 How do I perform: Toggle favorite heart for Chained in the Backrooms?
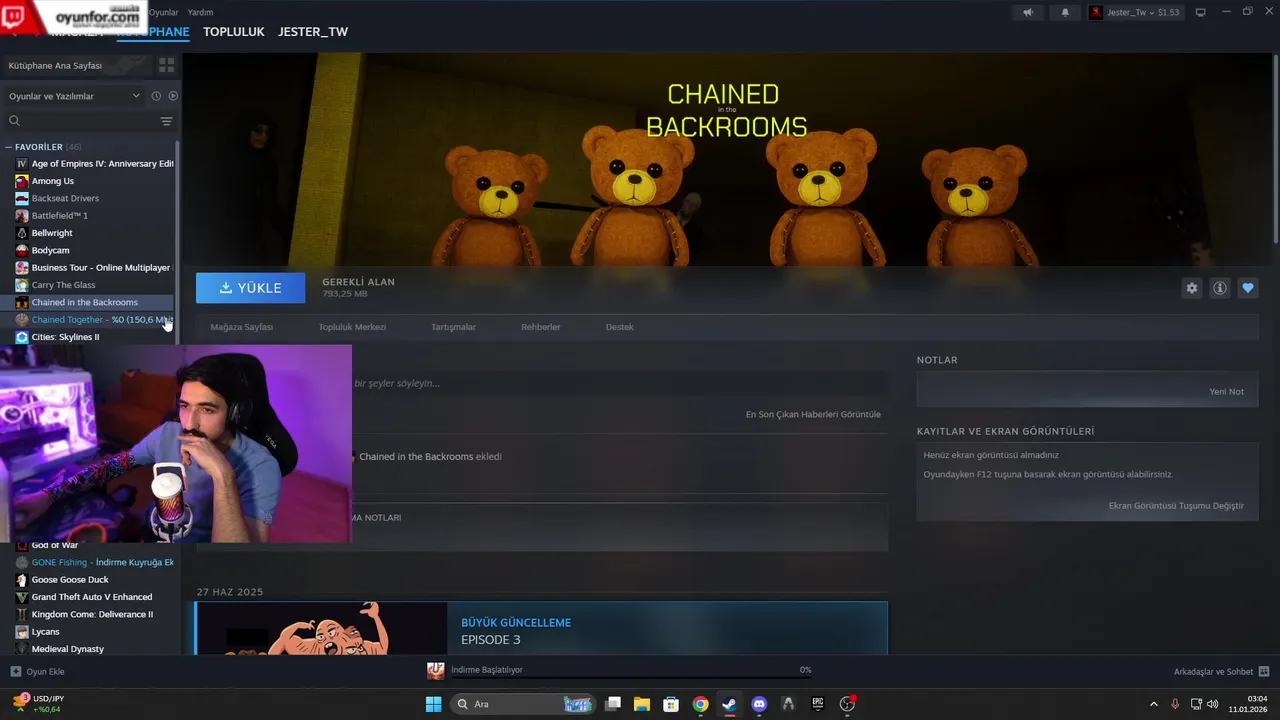[x=1248, y=288]
